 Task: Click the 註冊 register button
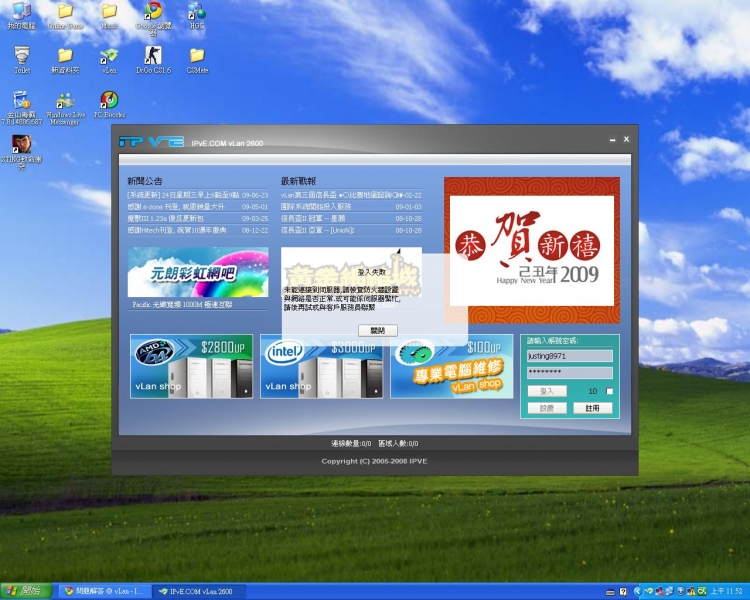coord(592,408)
